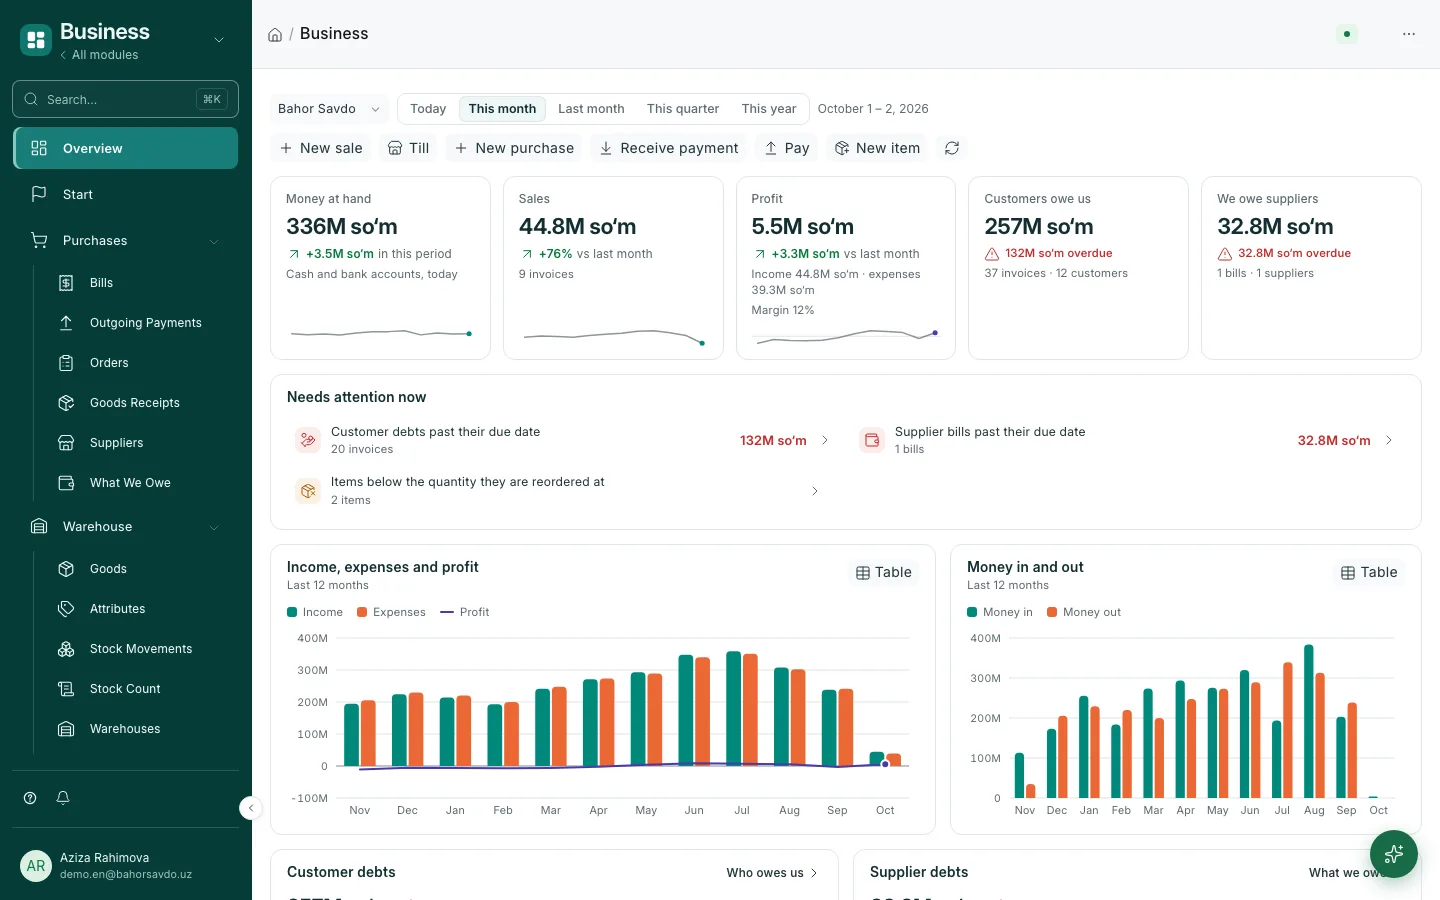The height and width of the screenshot is (900, 1440).
Task: Select the Today period tab
Action: click(x=428, y=109)
